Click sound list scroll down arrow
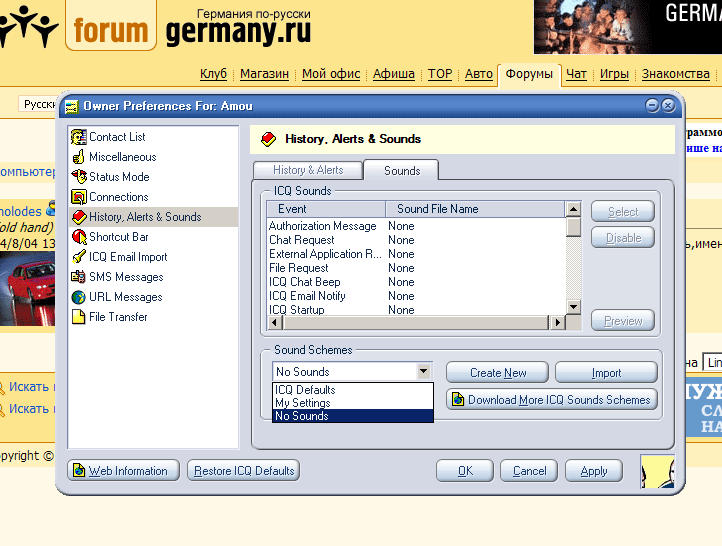This screenshot has height=546, width=722. pyautogui.click(x=573, y=307)
